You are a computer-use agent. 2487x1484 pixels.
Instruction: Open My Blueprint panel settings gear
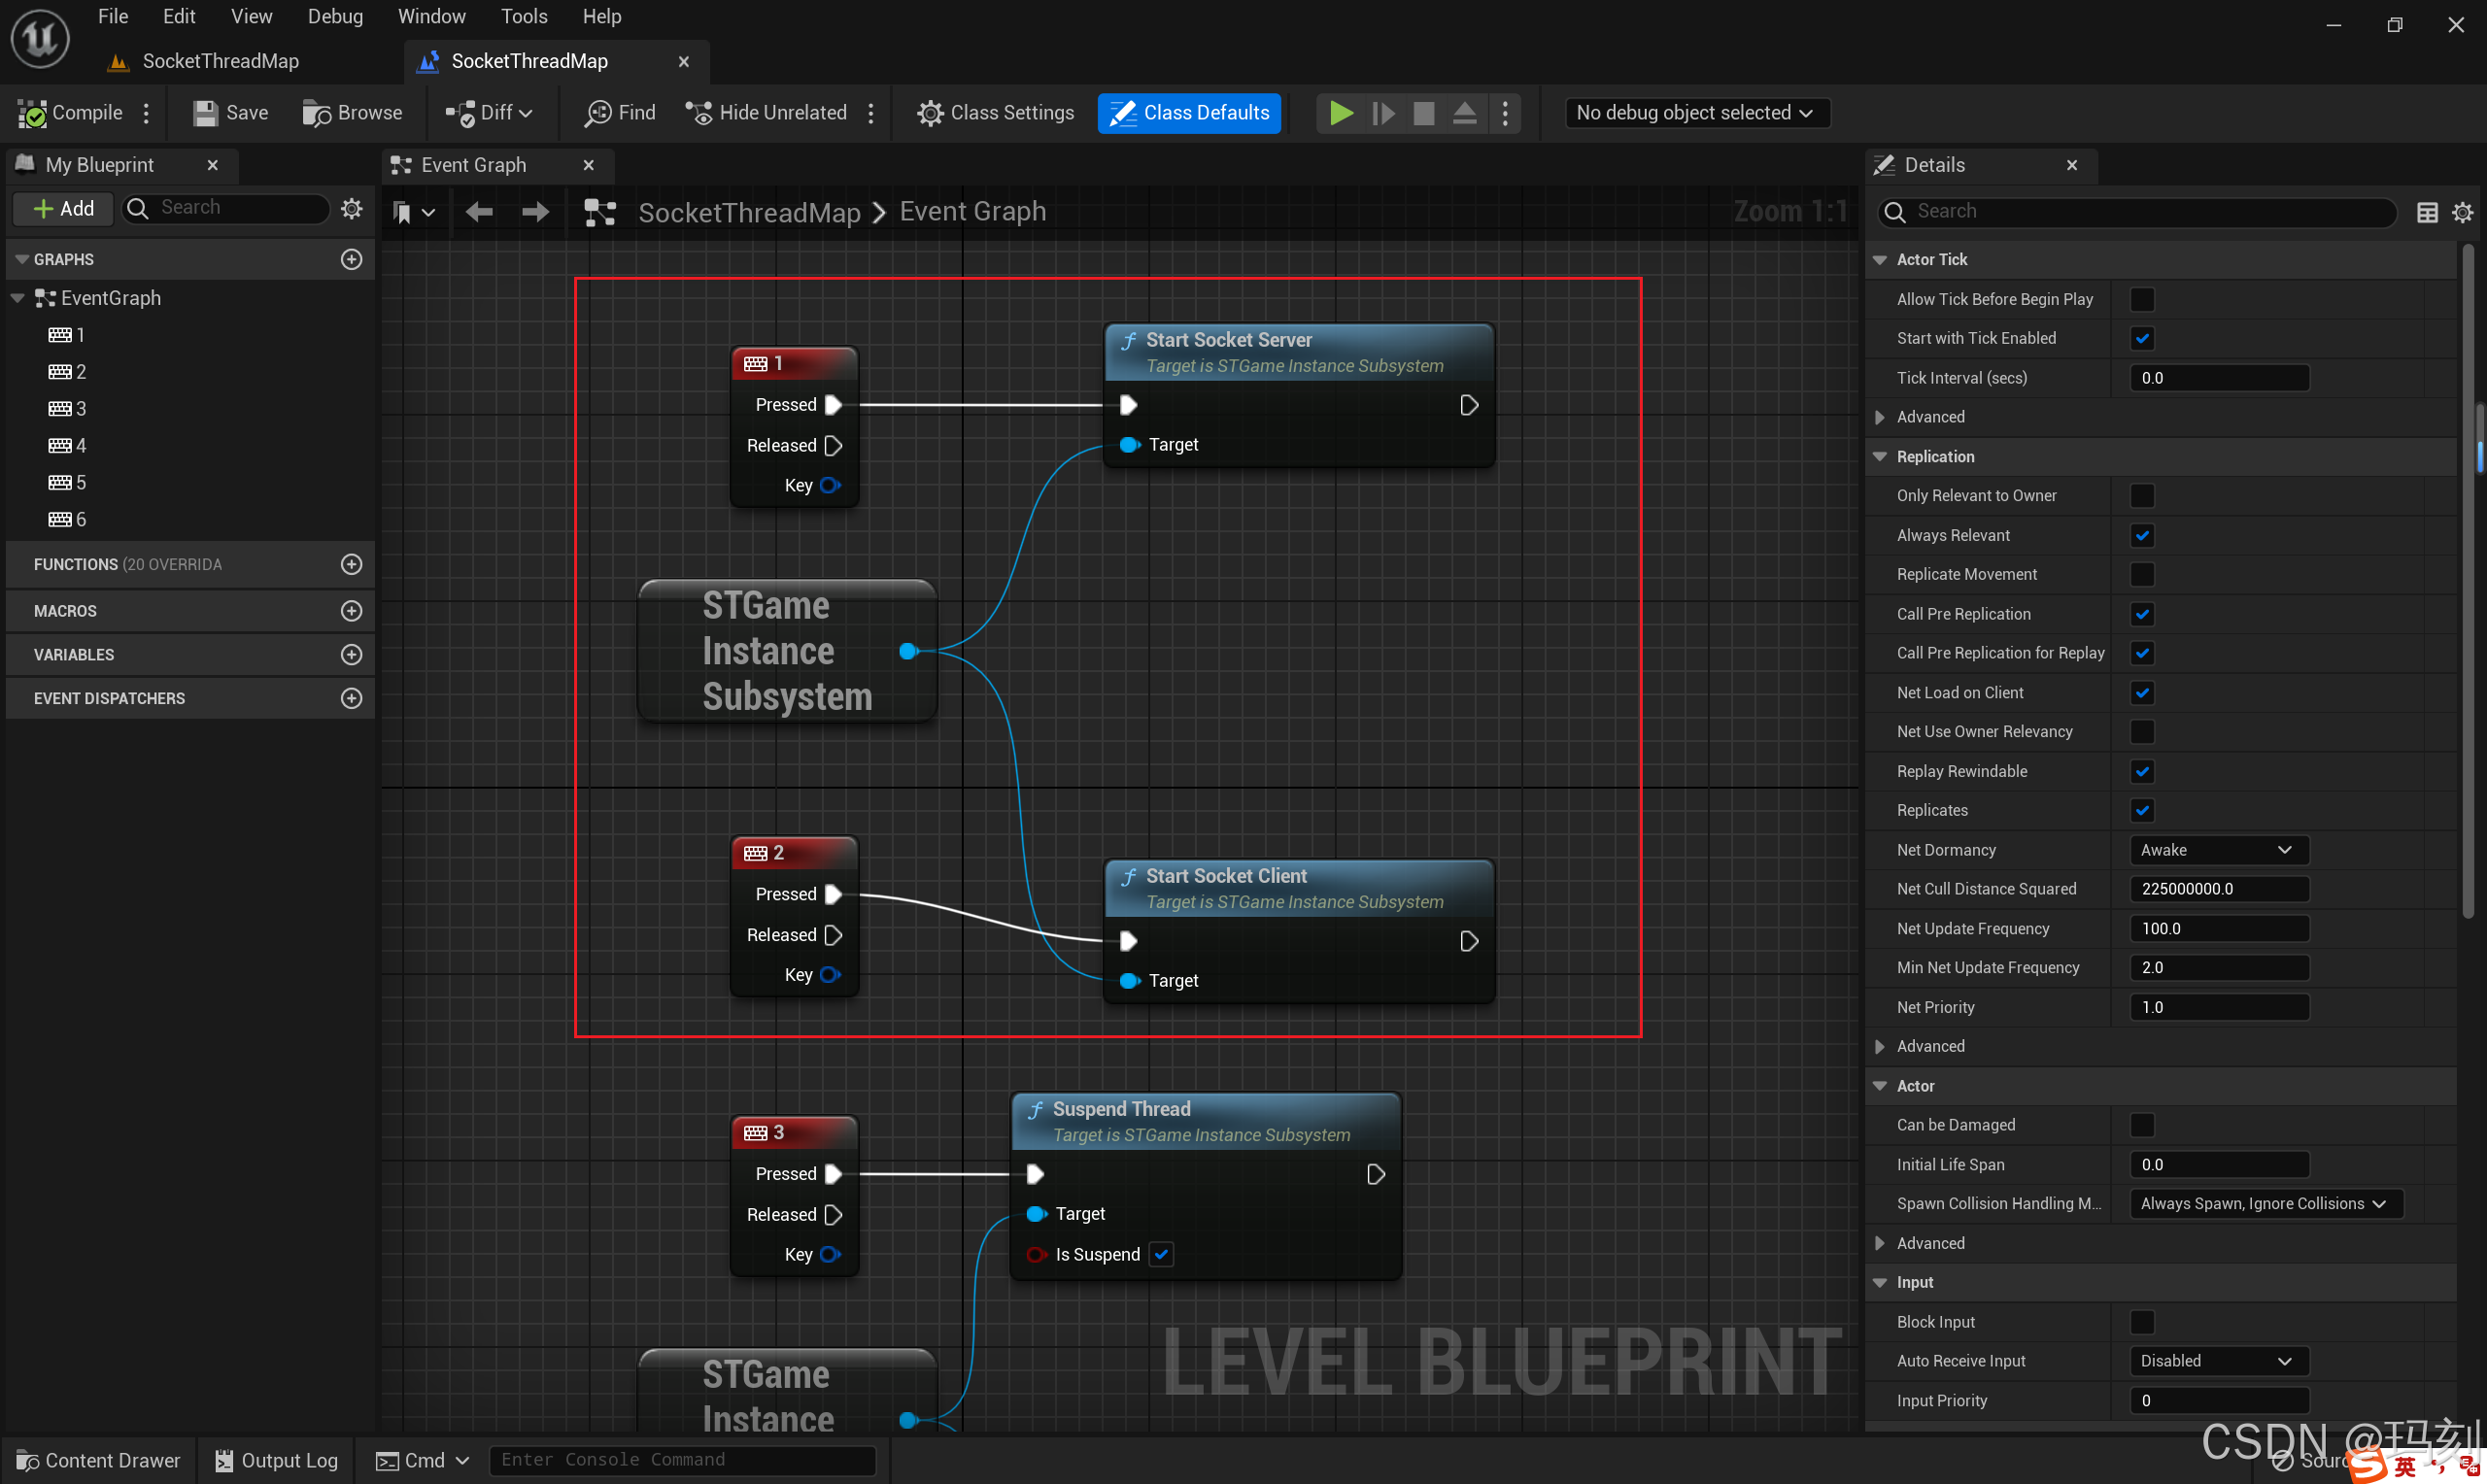(x=351, y=208)
